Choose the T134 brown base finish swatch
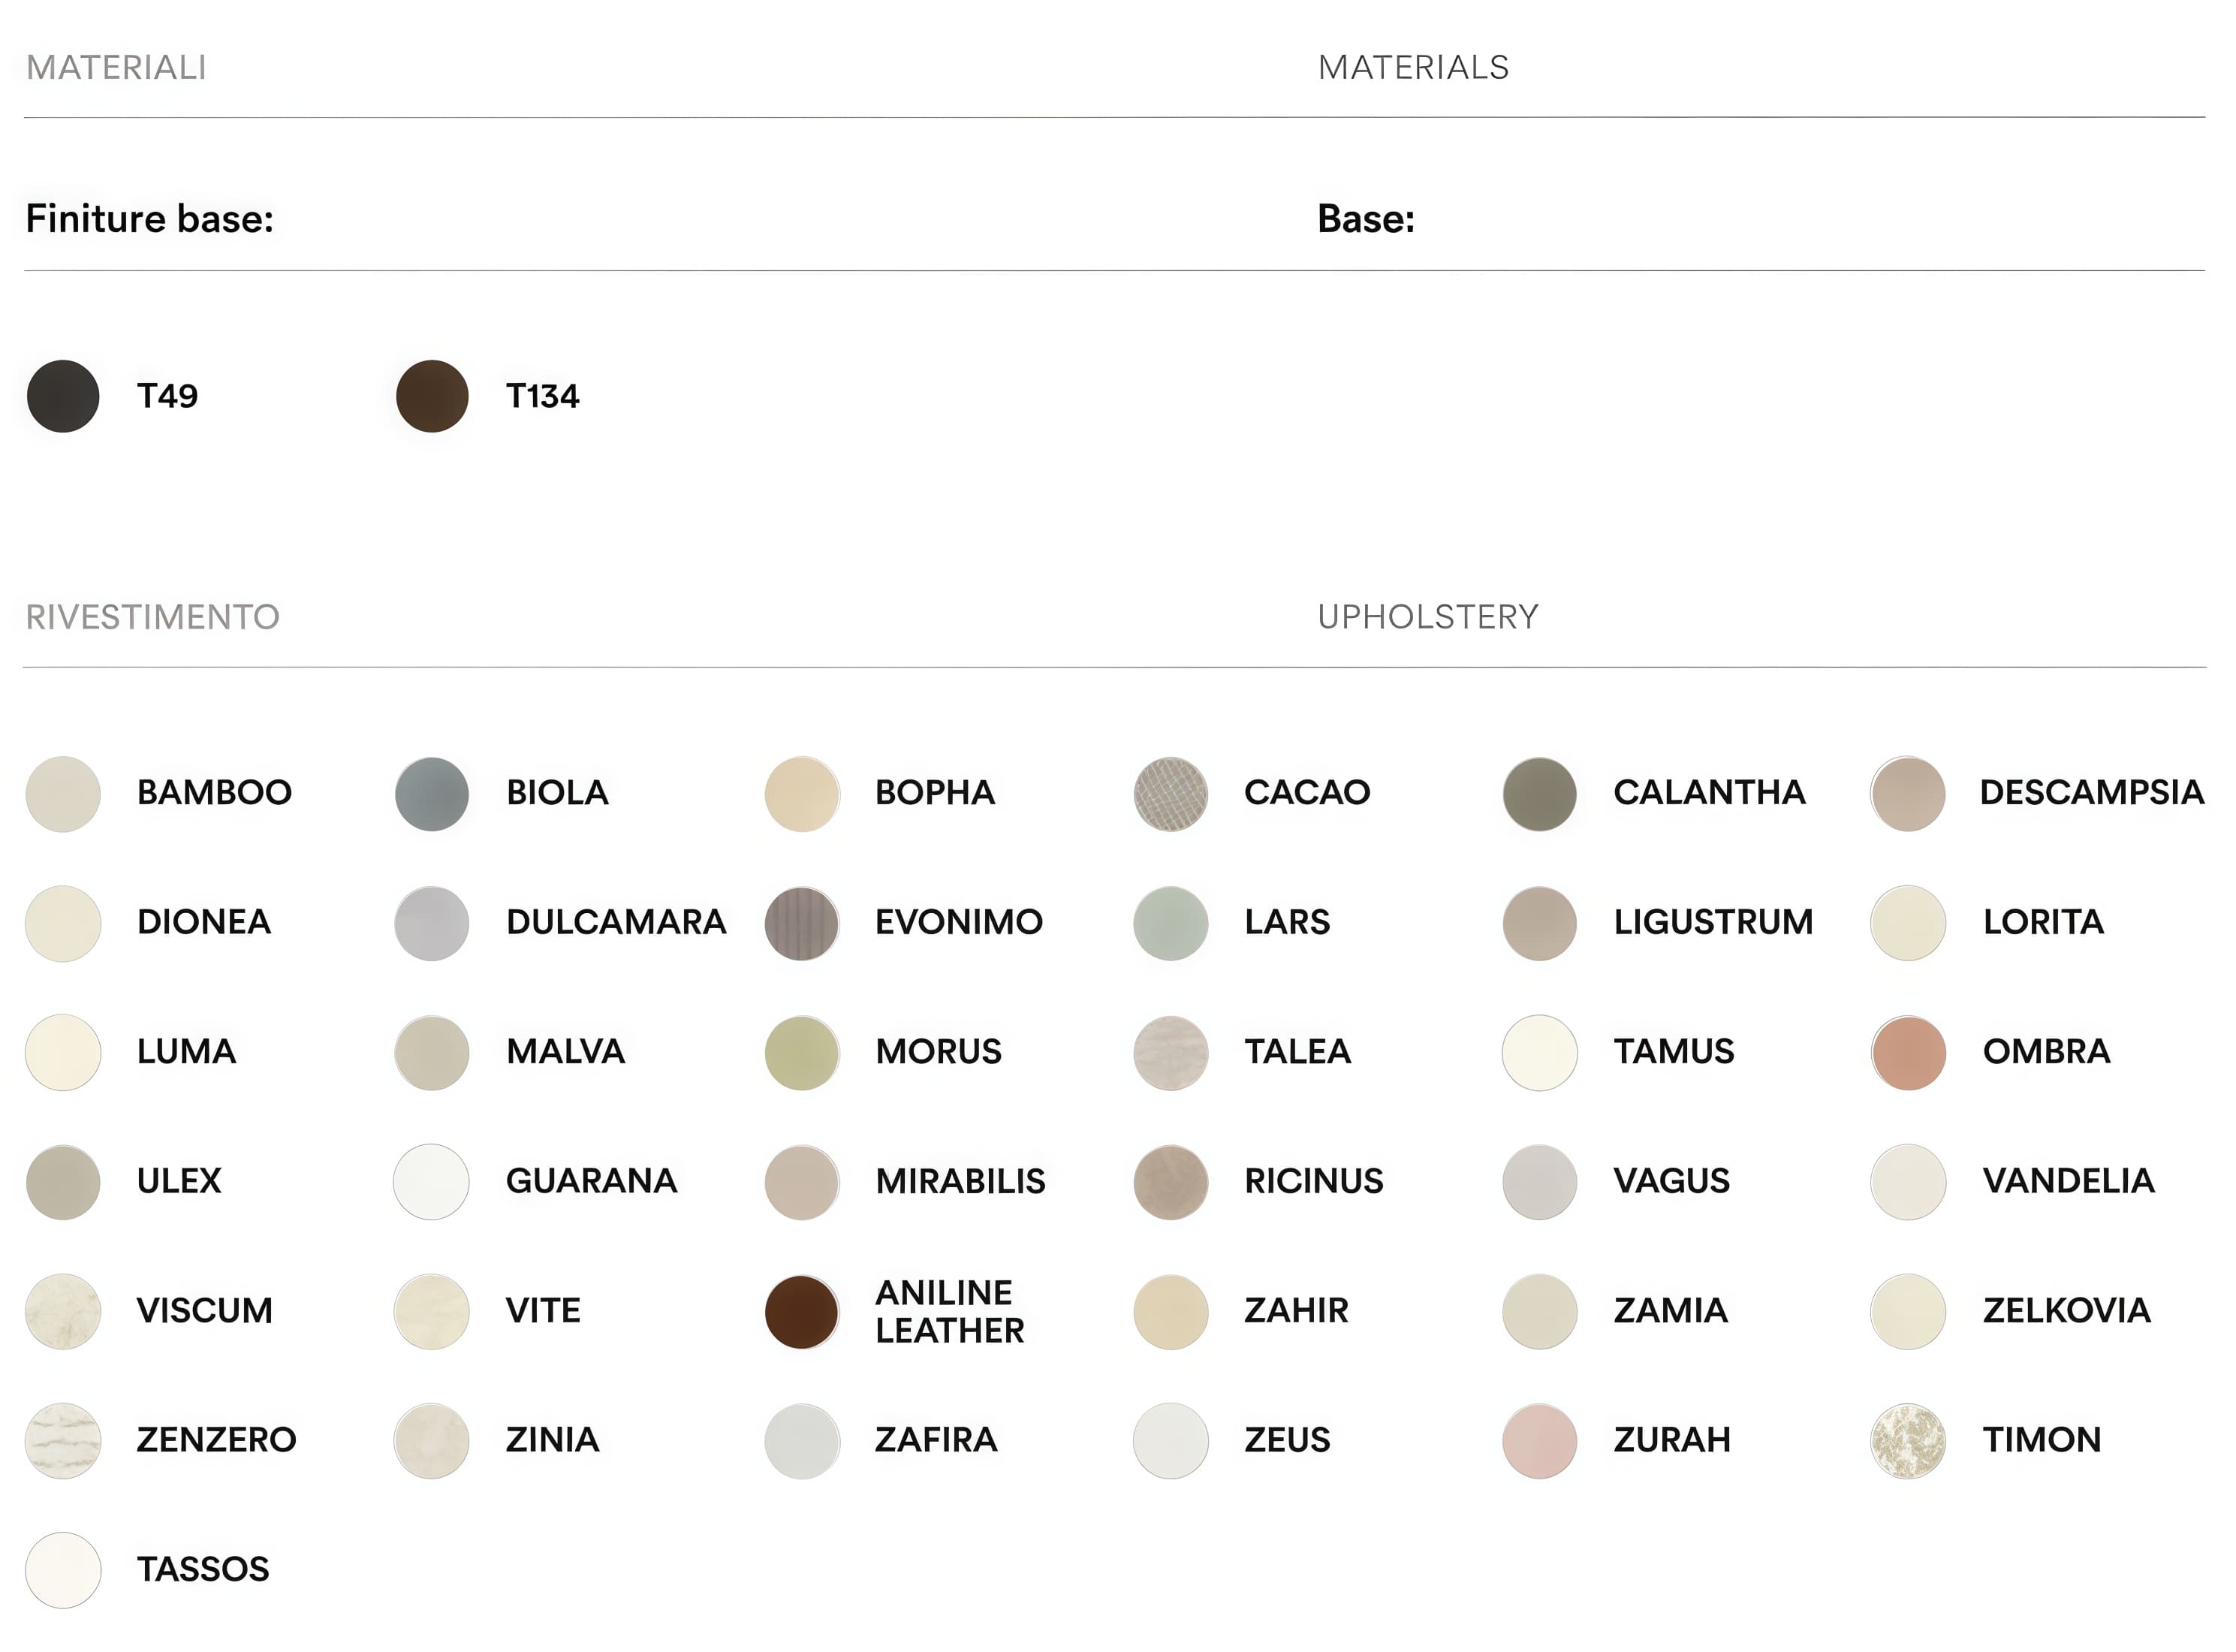The image size is (2236, 1652). 432,396
